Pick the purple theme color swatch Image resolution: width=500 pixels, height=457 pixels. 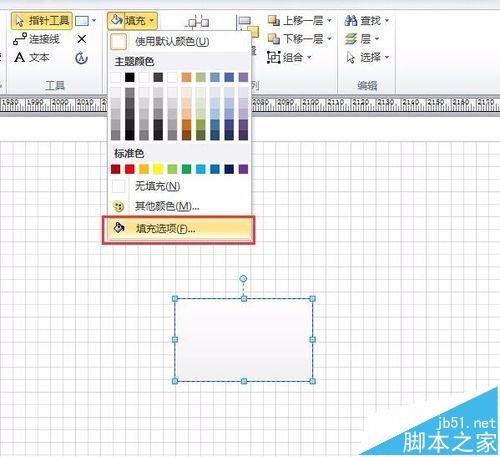click(x=243, y=77)
